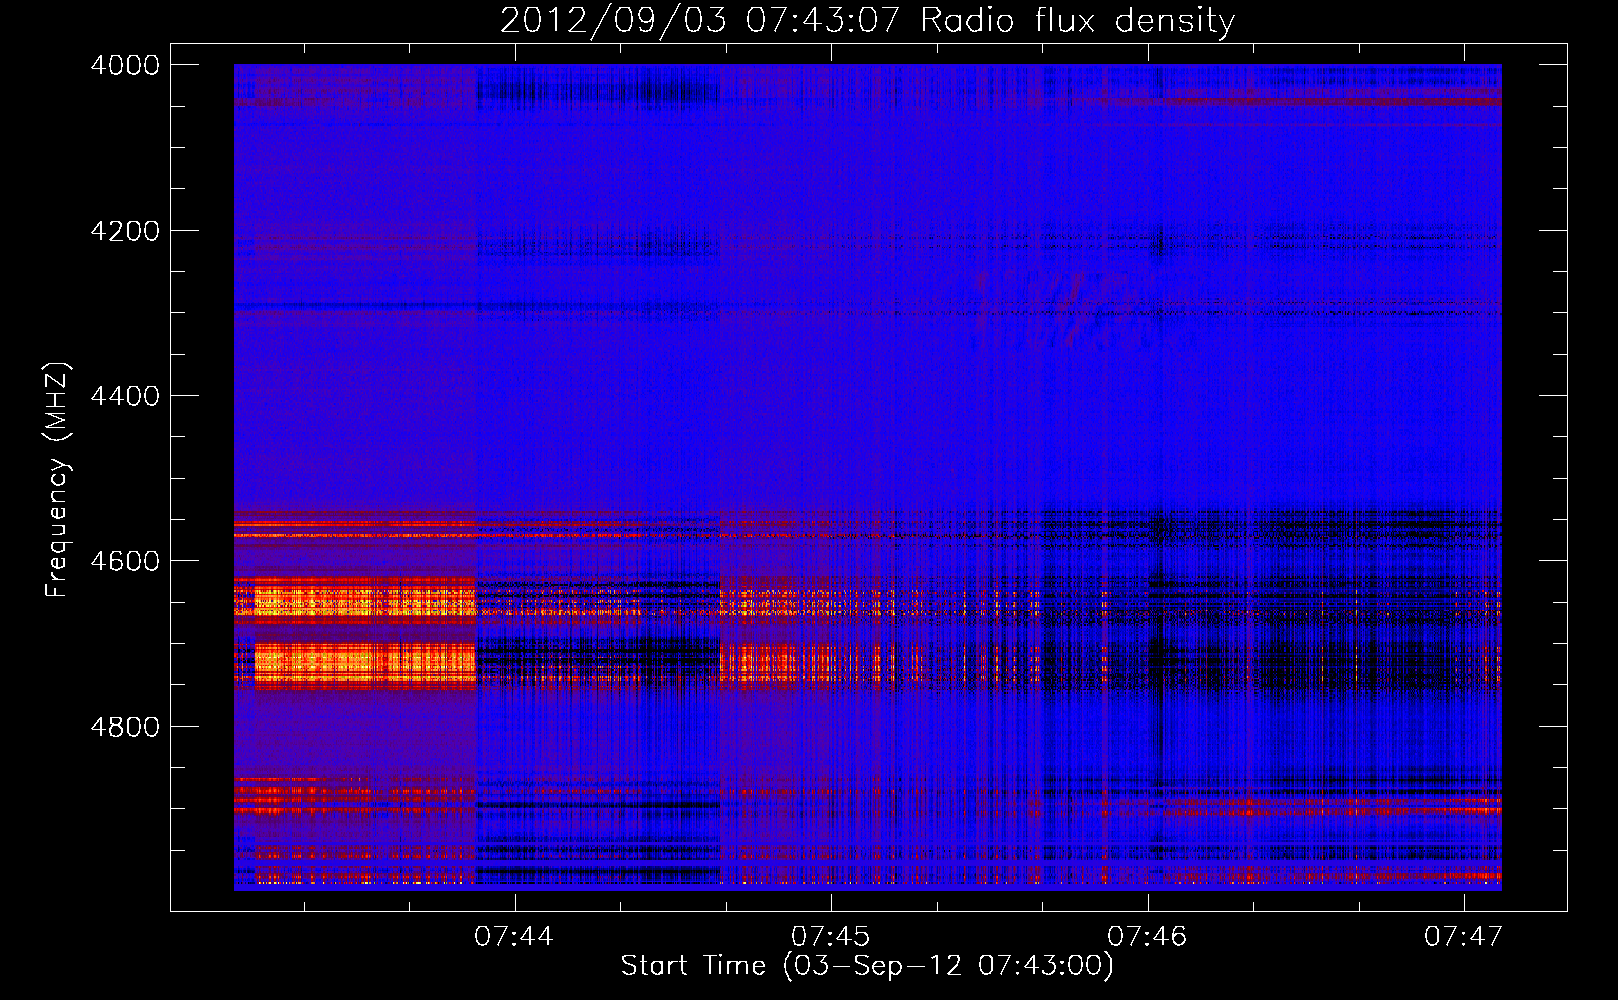The height and width of the screenshot is (1000, 1618).
Task: Click the 07:45 time tick label
Action: click(x=830, y=936)
